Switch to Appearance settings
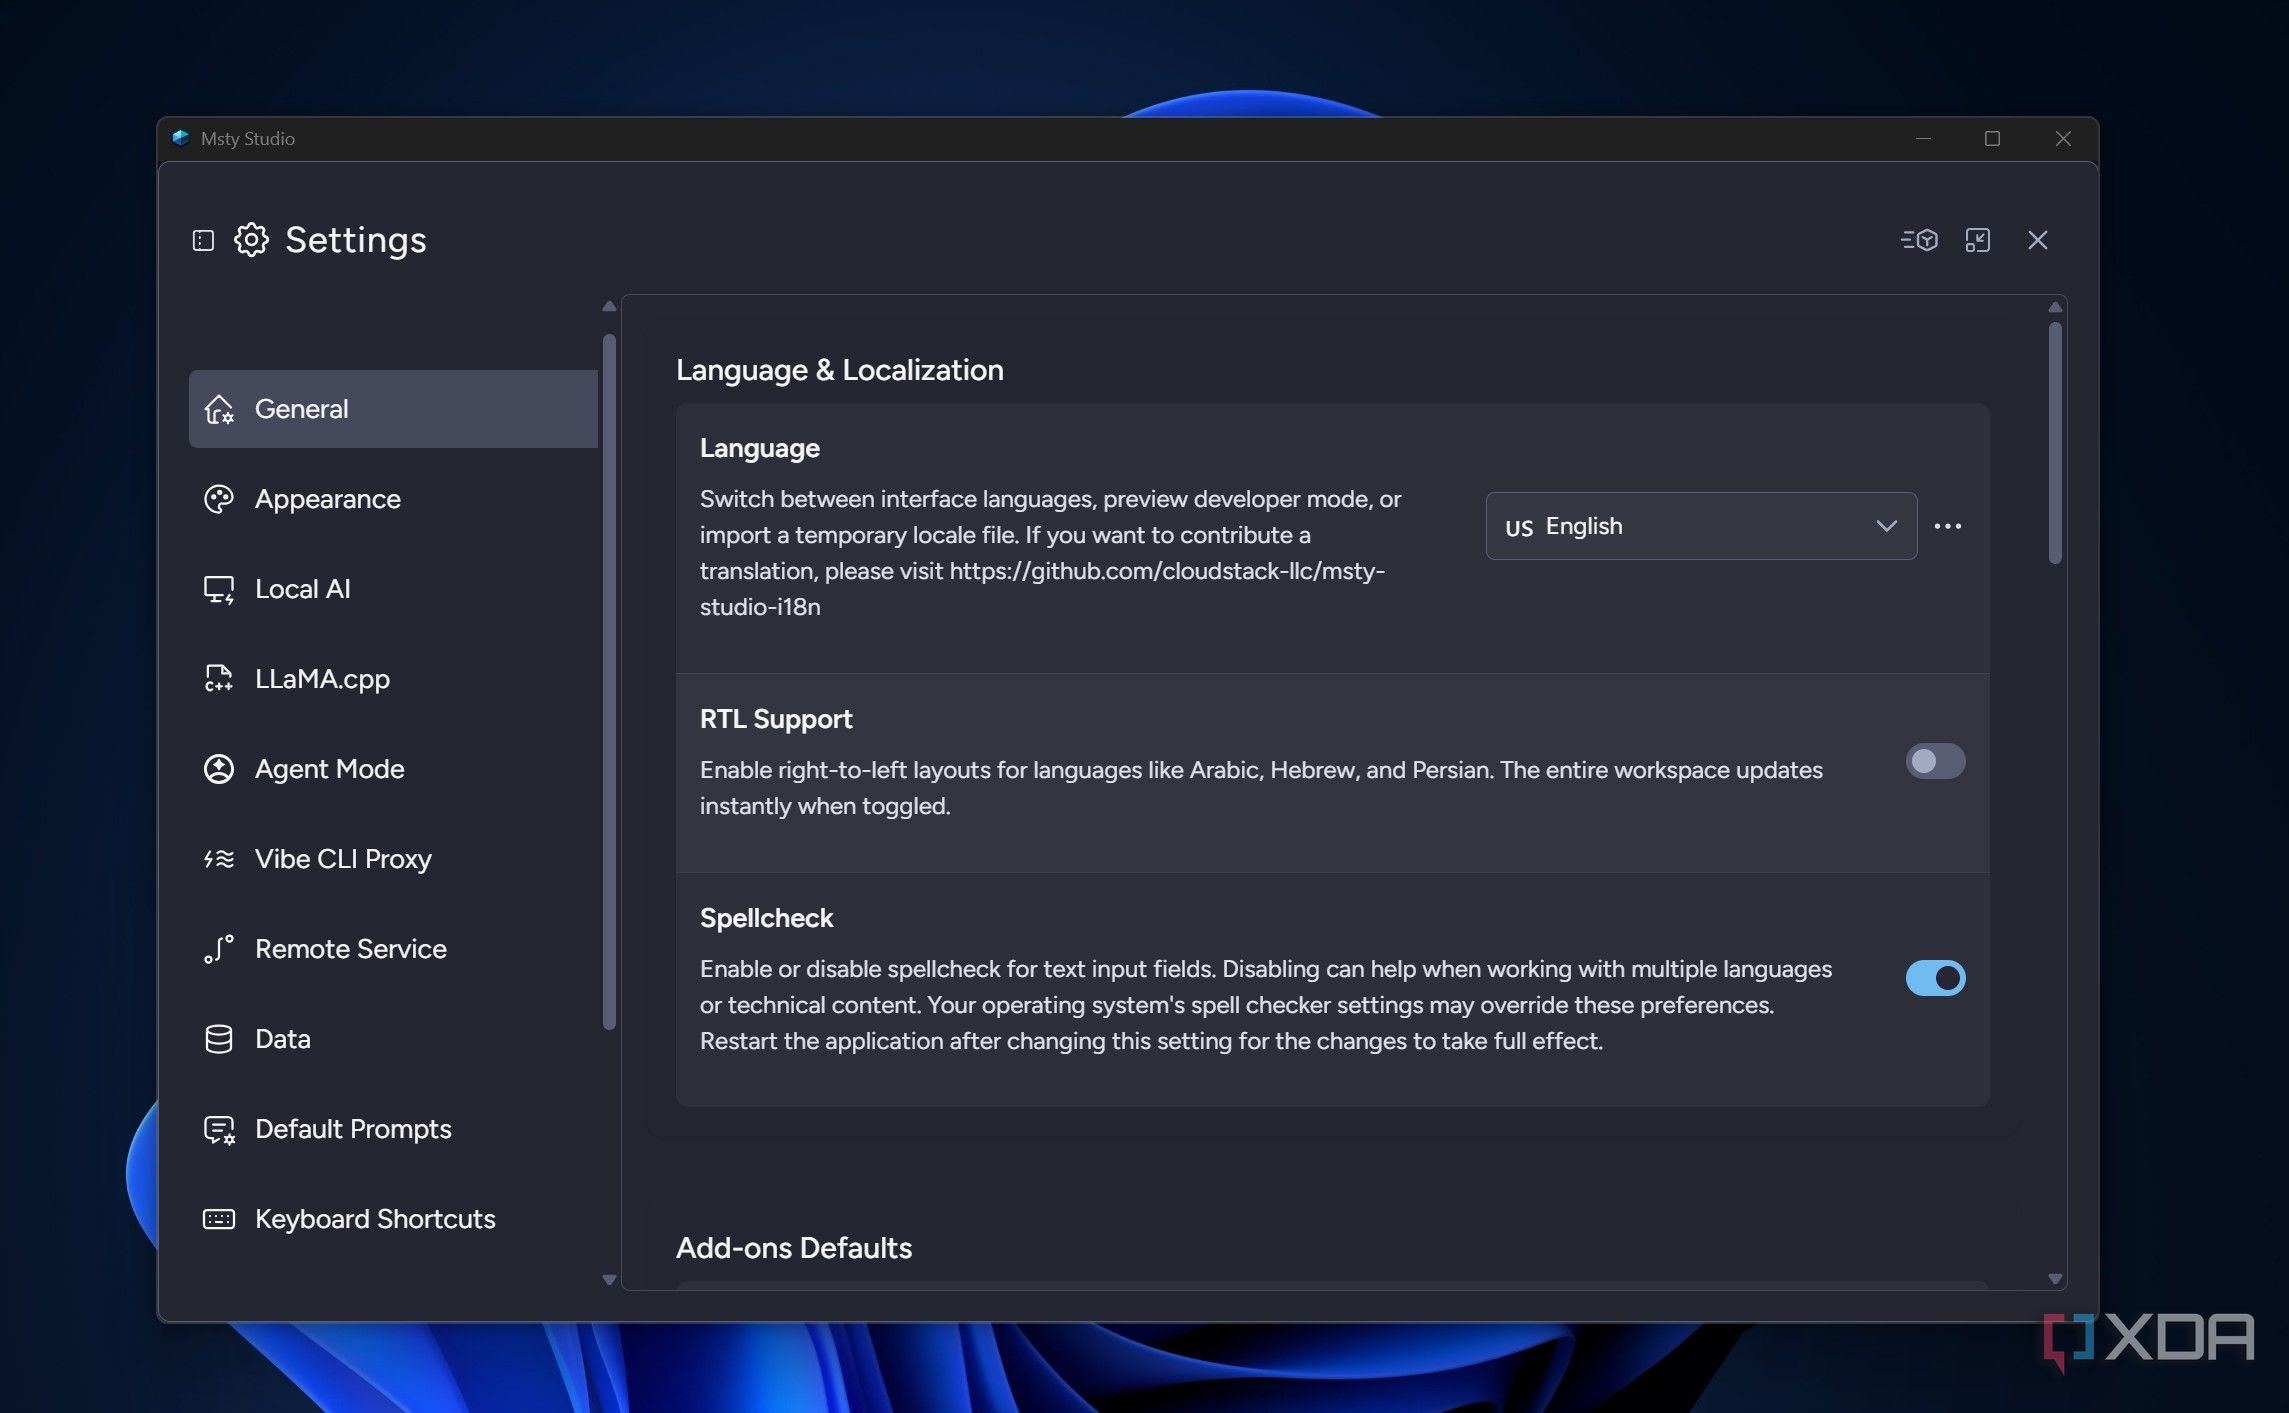2289x1413 pixels. (328, 499)
